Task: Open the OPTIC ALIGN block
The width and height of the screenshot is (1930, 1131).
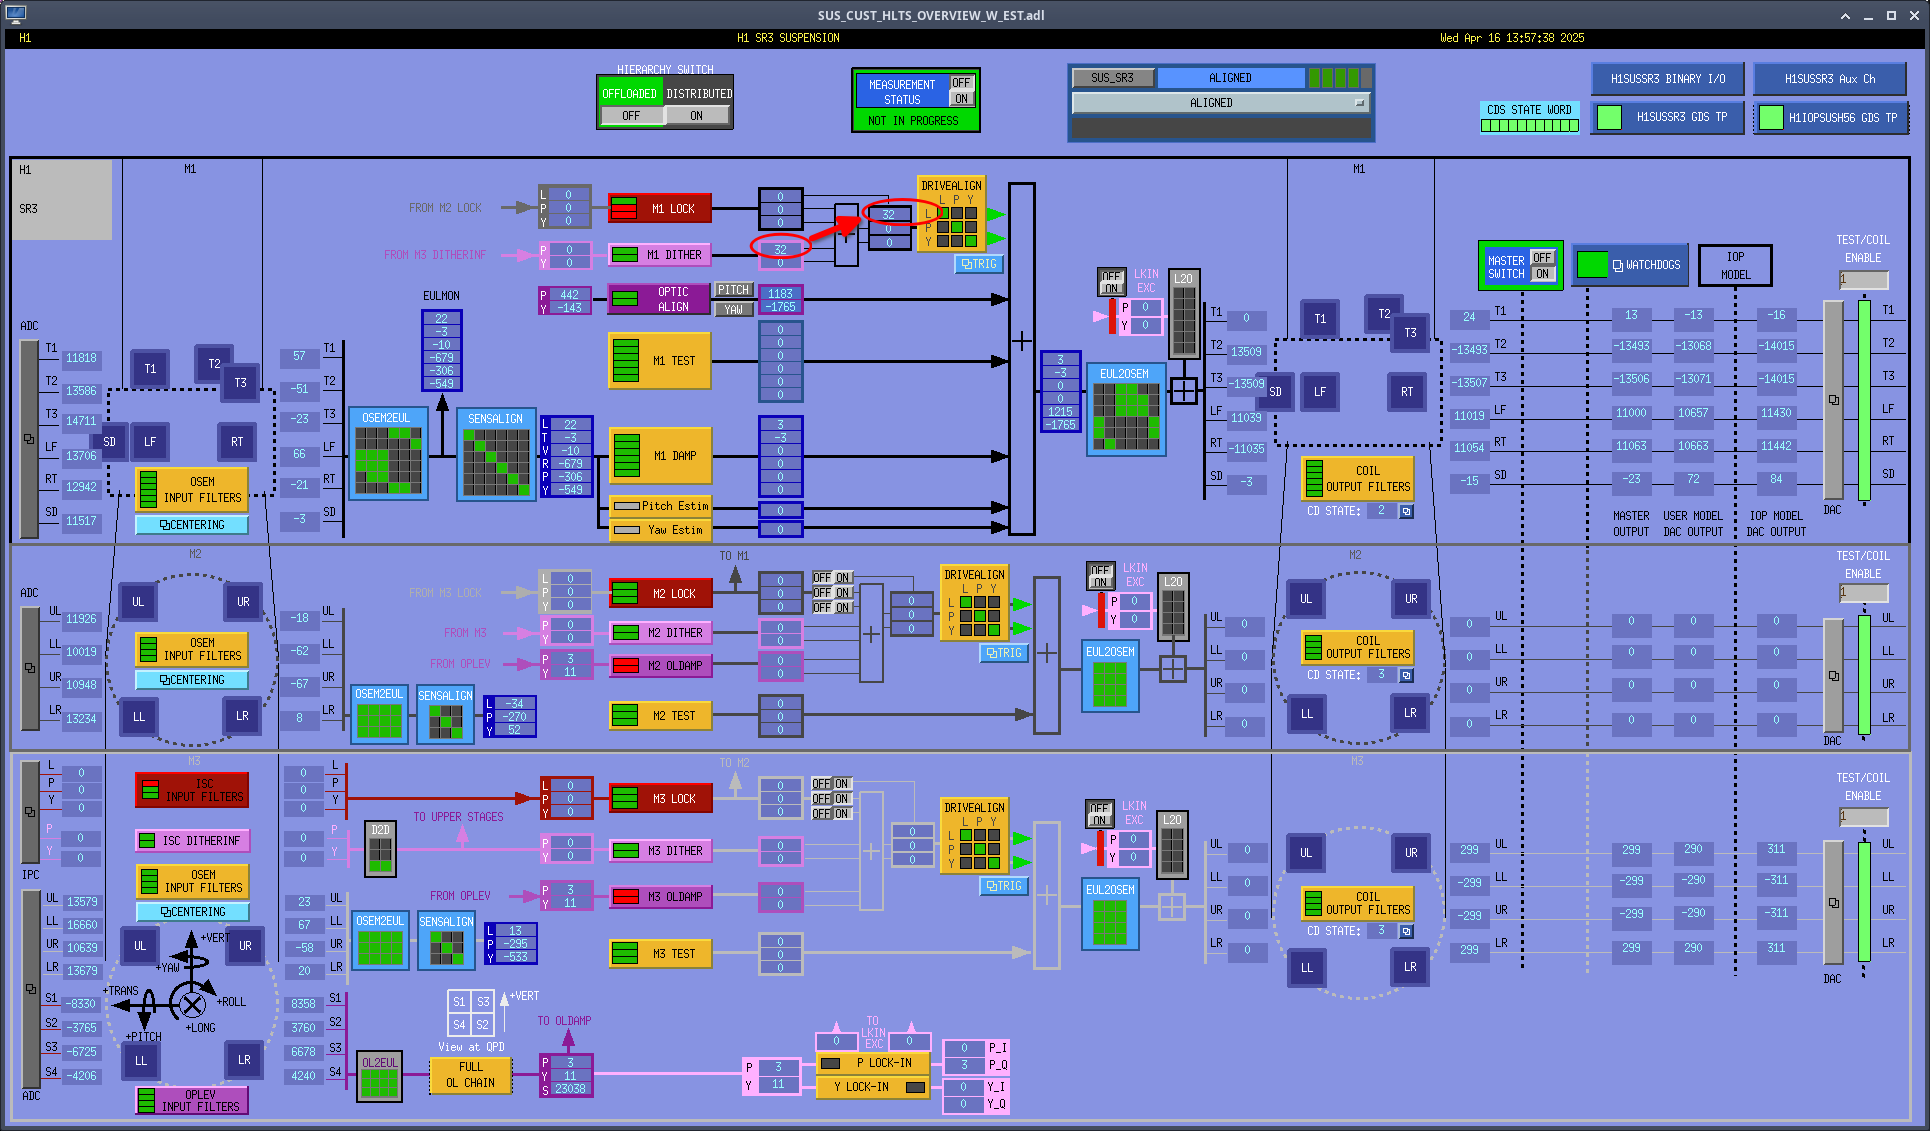Action: point(660,299)
